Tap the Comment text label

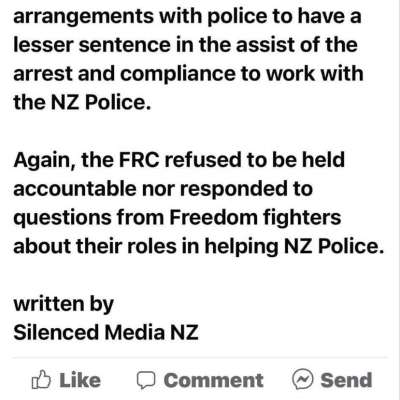pyautogui.click(x=214, y=380)
